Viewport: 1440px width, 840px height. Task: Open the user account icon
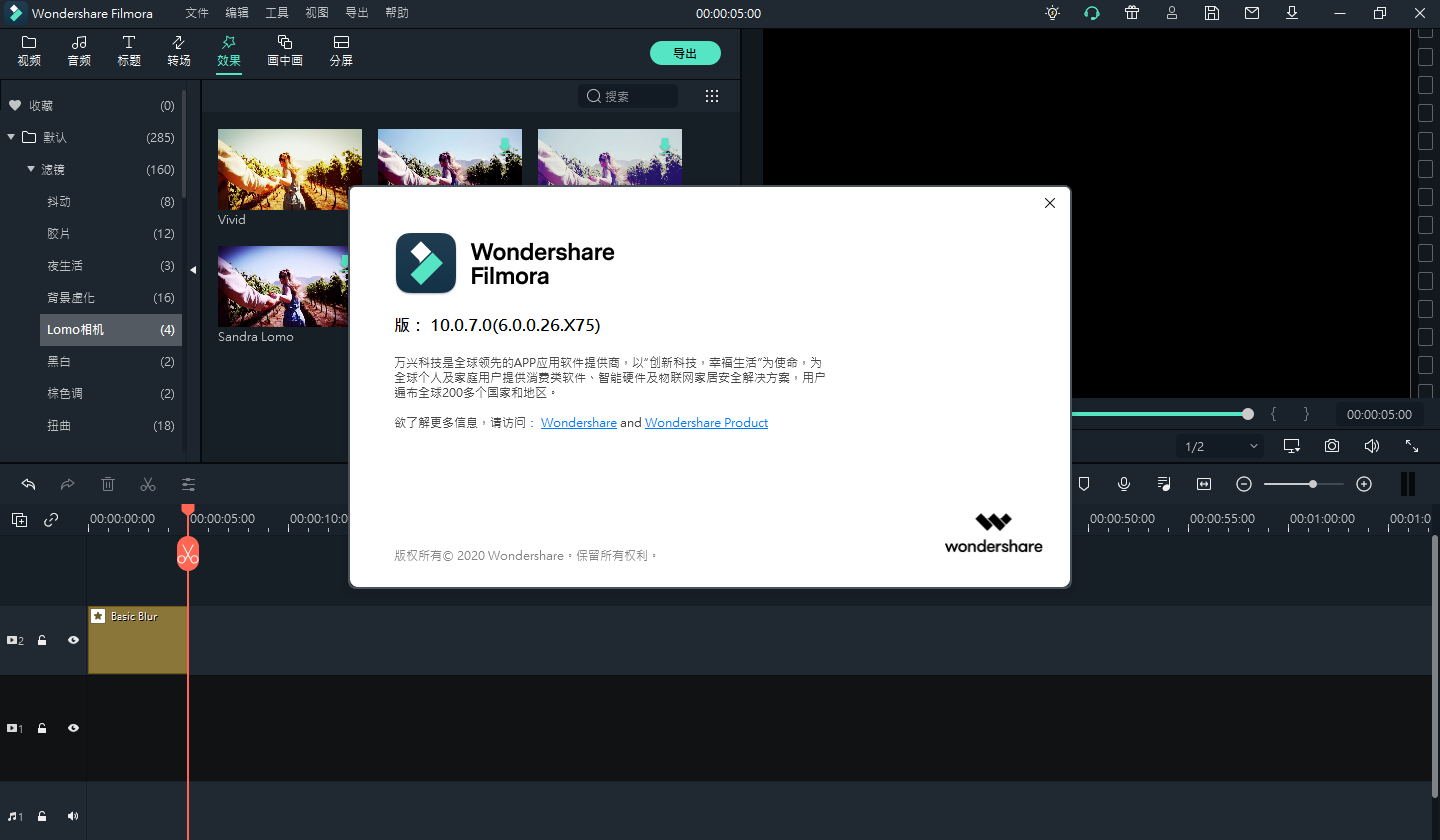1172,13
